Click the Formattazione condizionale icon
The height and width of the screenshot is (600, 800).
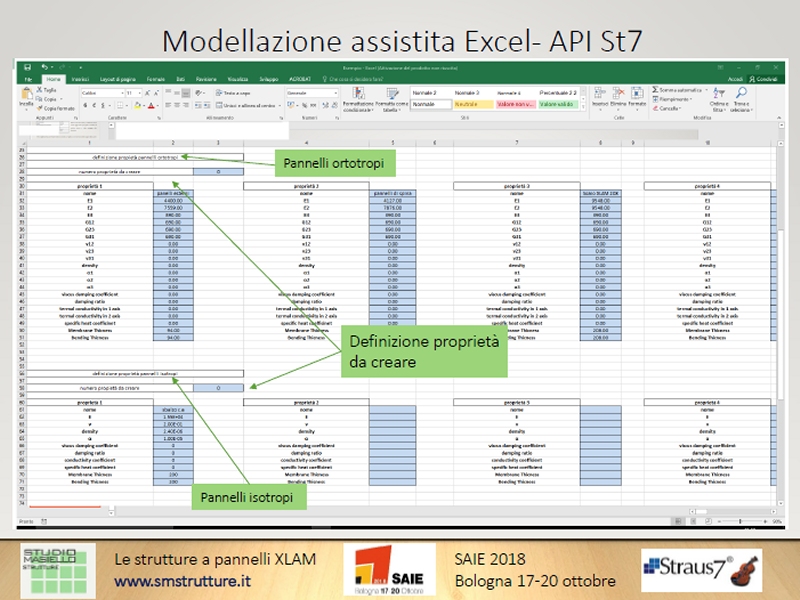click(355, 92)
